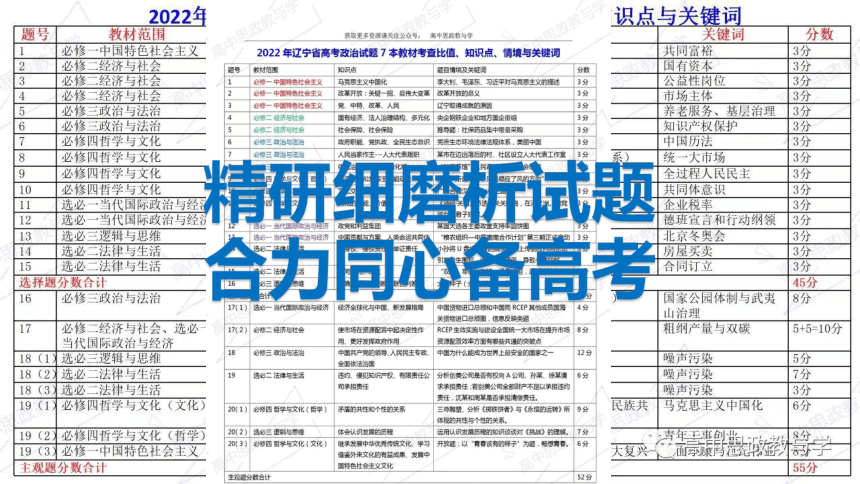Click '主观题分数合计' in the left table

click(x=63, y=469)
